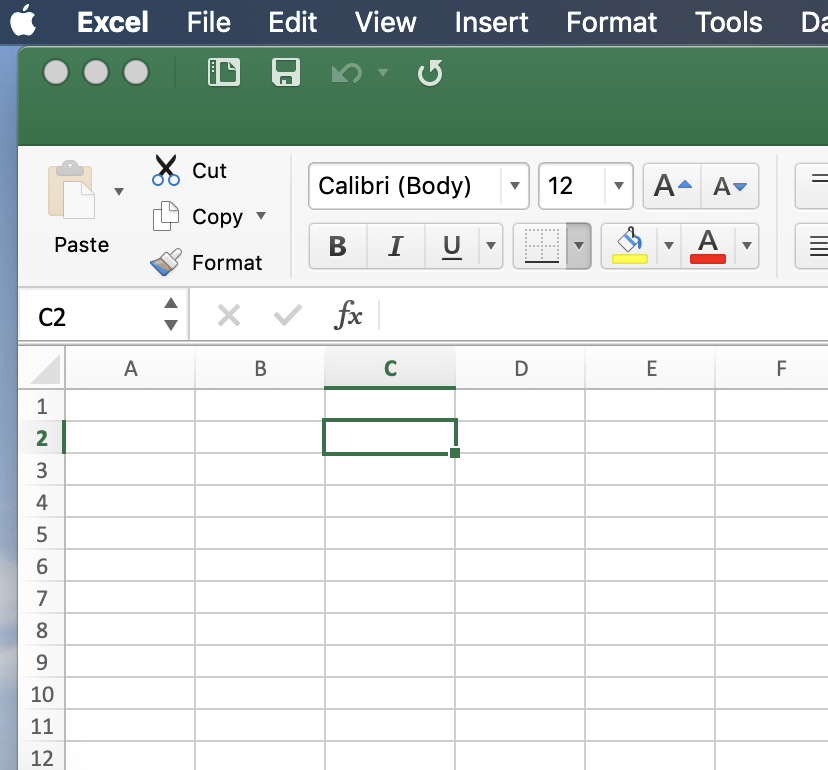Select column A header

pos(130,369)
